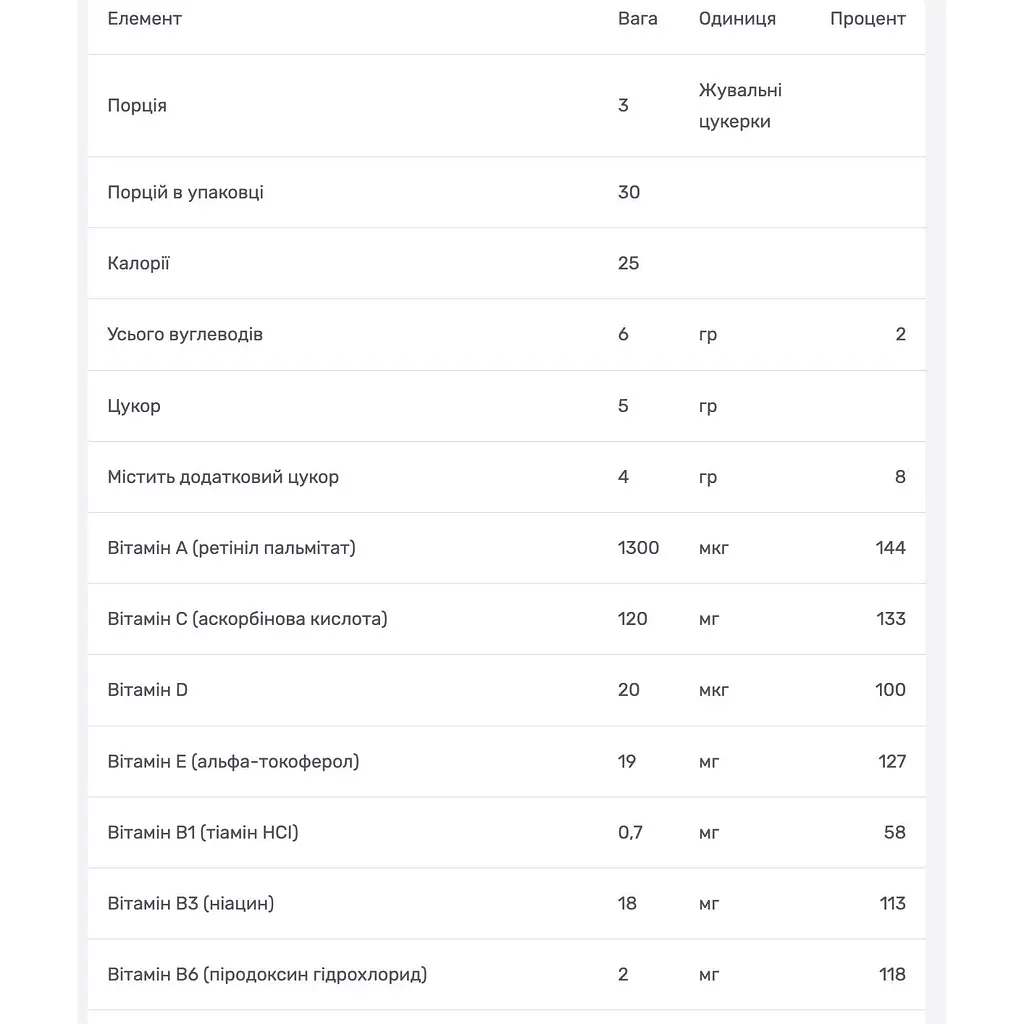Click Вітамін B6 (піродоксин гідрохлорид) label

[x=267, y=975]
